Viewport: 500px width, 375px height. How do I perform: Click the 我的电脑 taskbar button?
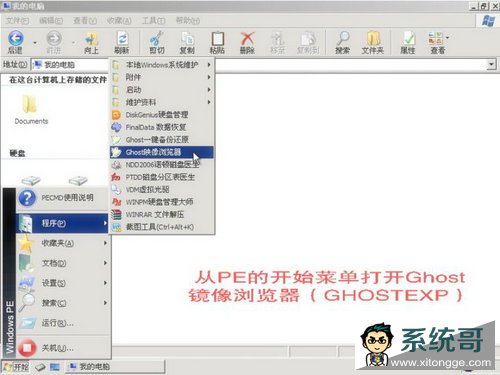[x=115, y=367]
